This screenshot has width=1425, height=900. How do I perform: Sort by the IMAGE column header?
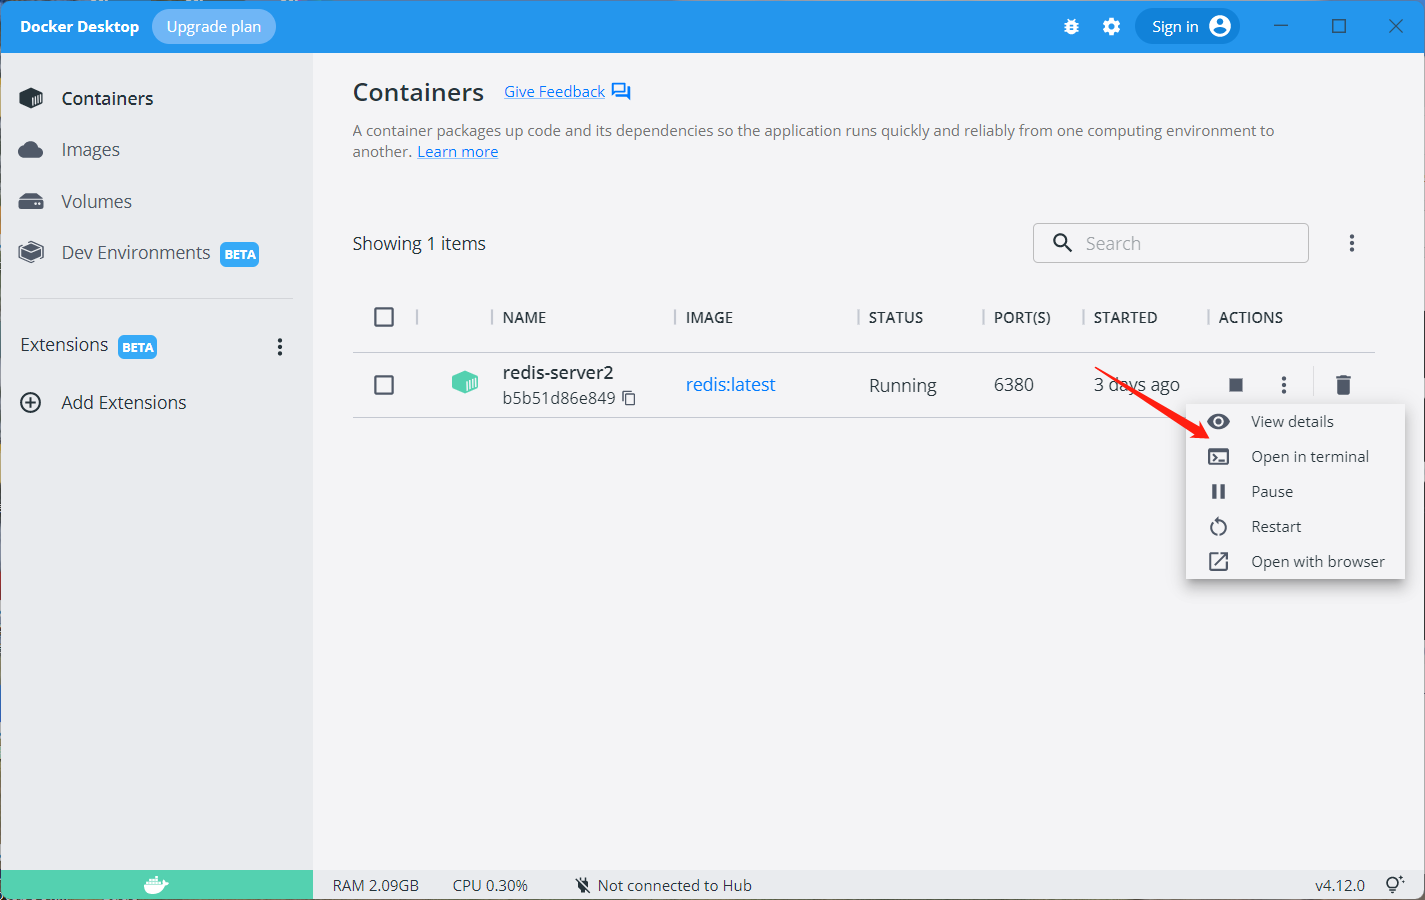click(709, 317)
